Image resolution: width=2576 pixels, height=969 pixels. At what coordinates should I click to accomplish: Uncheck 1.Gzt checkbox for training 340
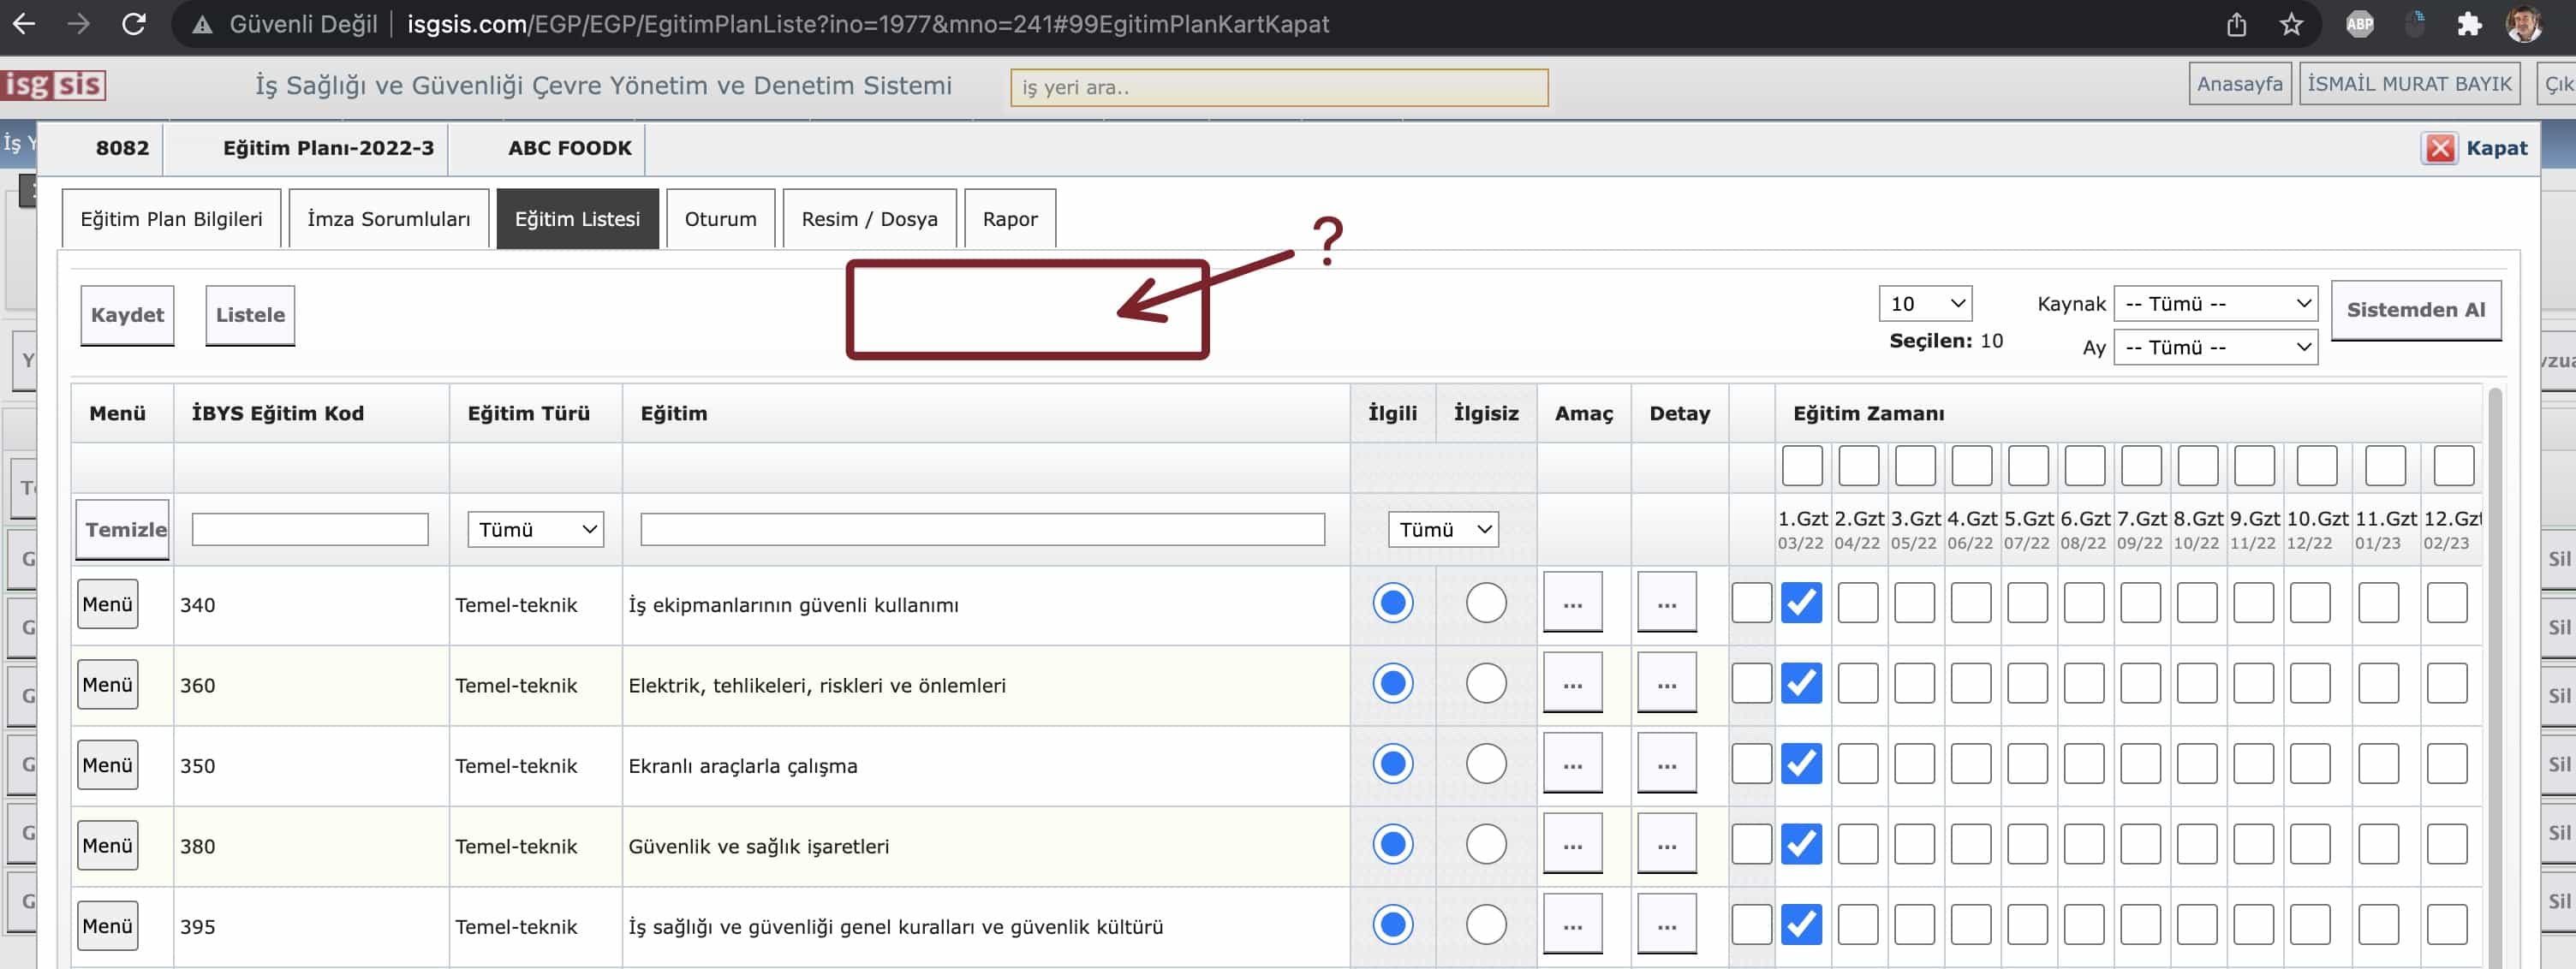tap(1801, 603)
